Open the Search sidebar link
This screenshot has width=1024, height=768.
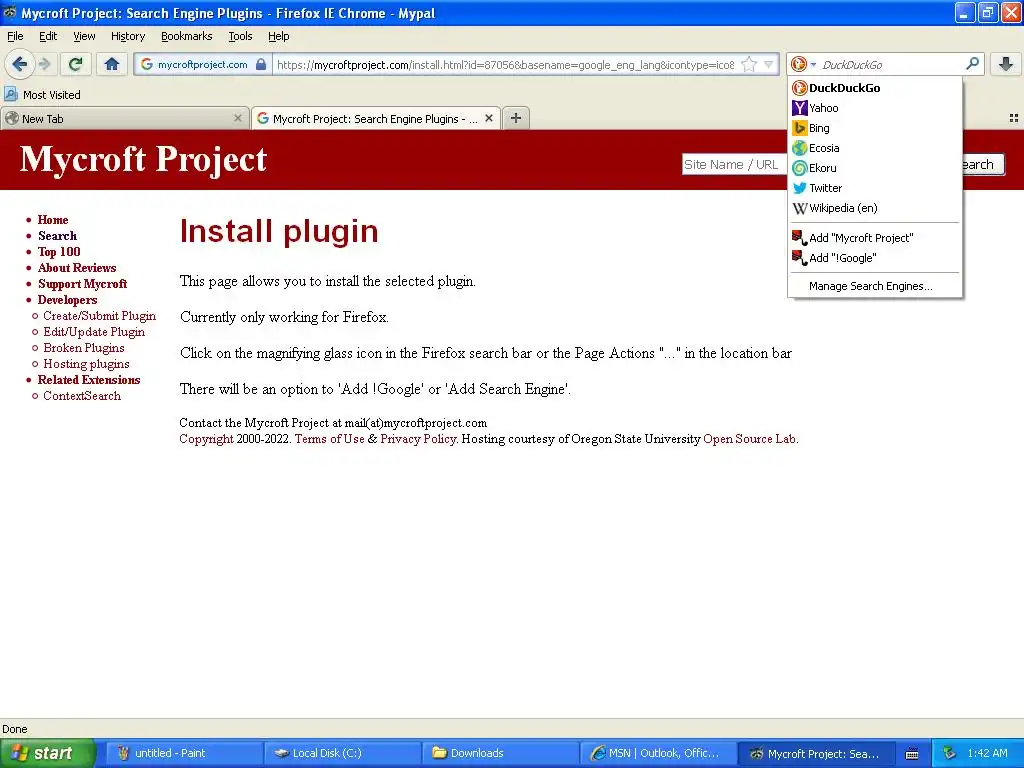57,236
